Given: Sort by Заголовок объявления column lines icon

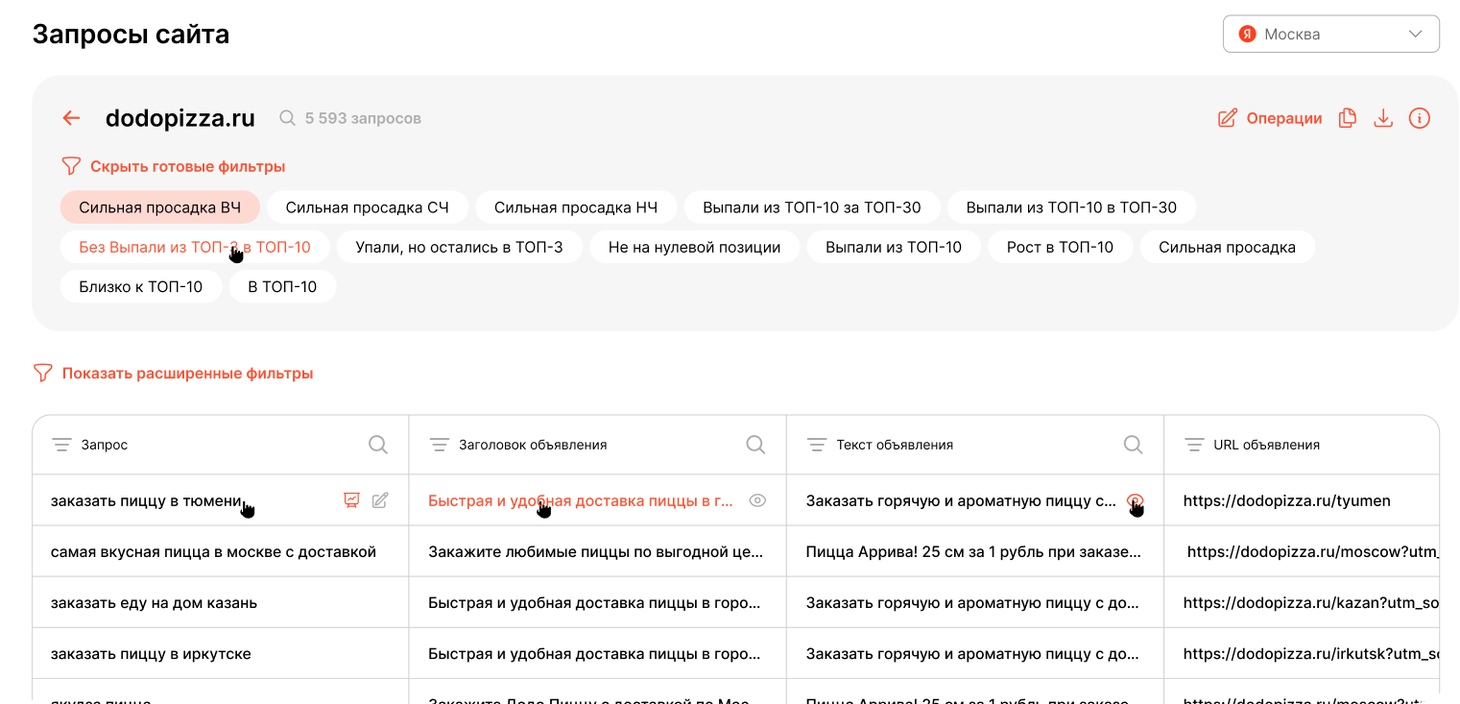Looking at the screenshot, I should 439,444.
